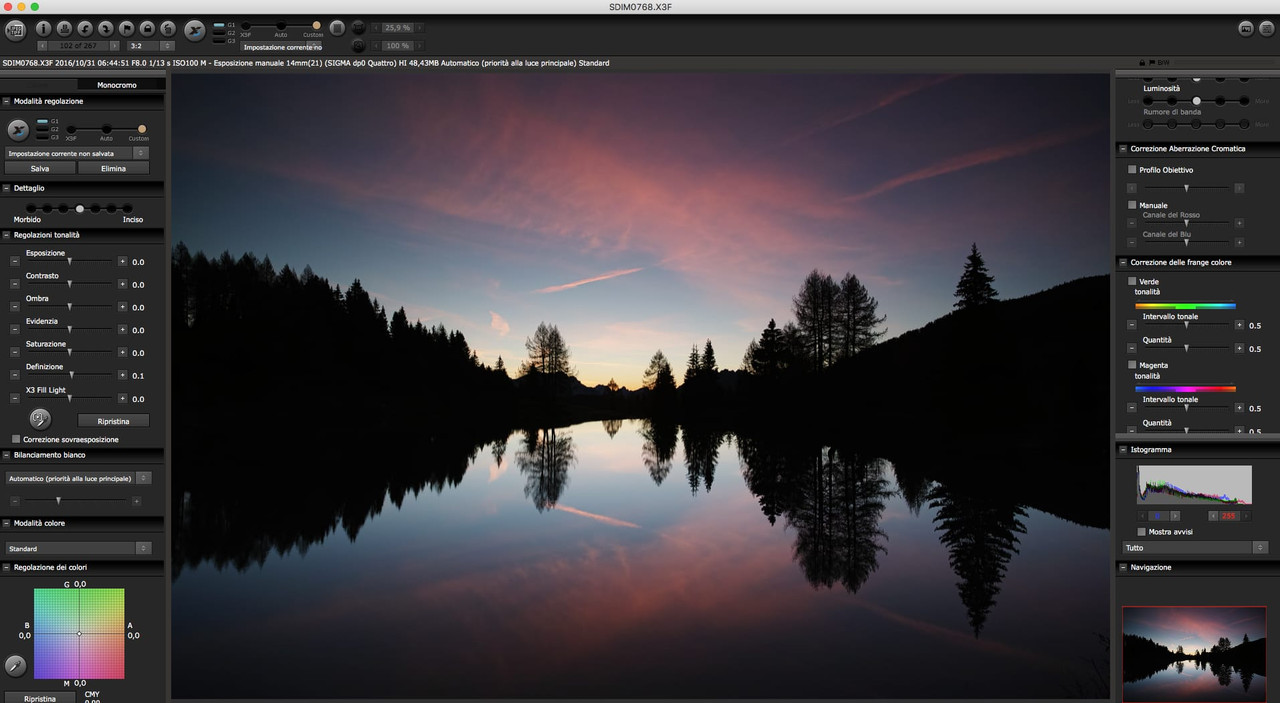Click the first panel toggle icon at top right
1280x703 pixels.
tap(1246, 29)
